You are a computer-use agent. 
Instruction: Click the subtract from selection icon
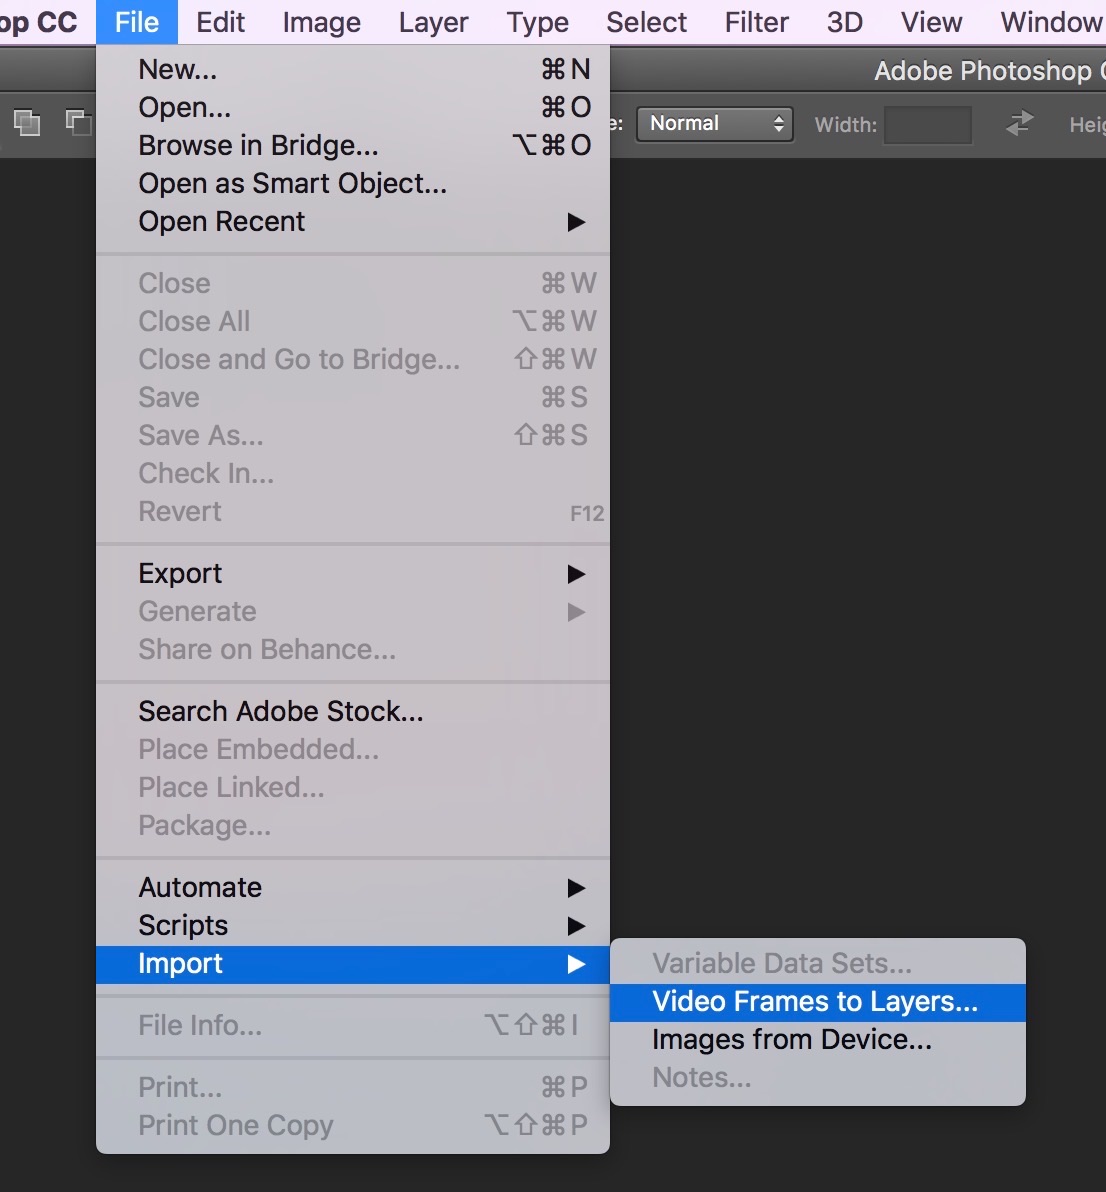(x=78, y=123)
